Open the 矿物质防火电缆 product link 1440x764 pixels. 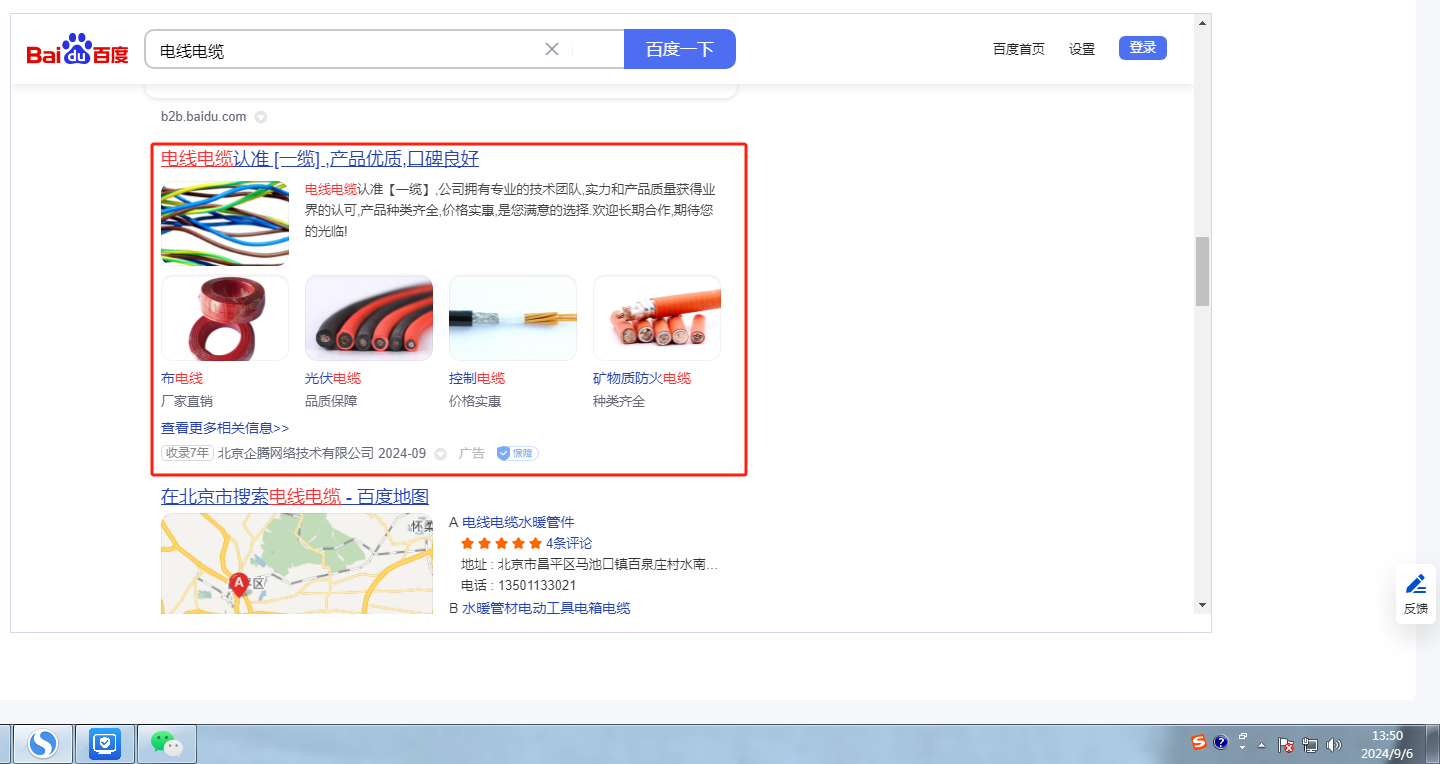tap(642, 378)
